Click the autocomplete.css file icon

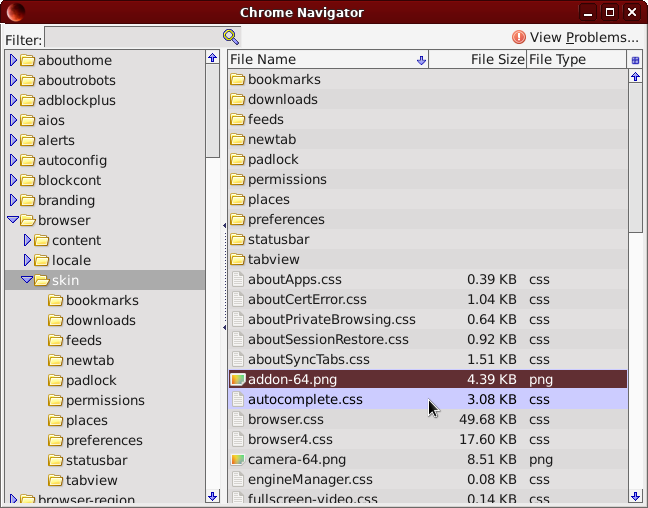coord(238,399)
